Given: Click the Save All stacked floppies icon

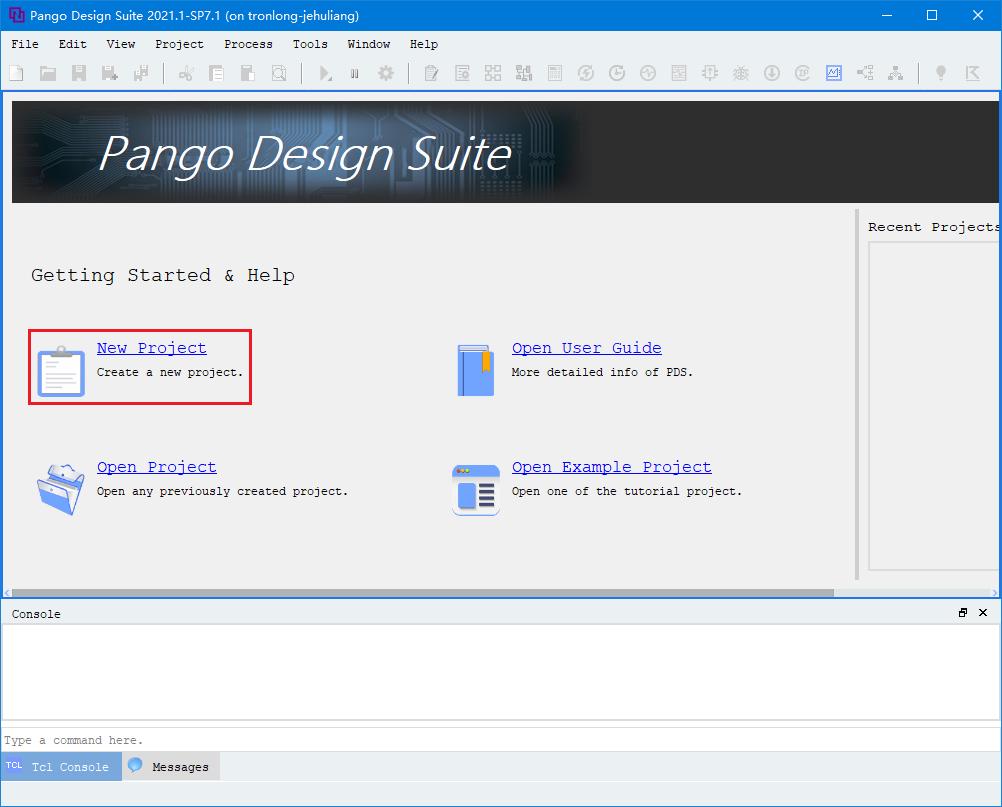Looking at the screenshot, I should 141,73.
